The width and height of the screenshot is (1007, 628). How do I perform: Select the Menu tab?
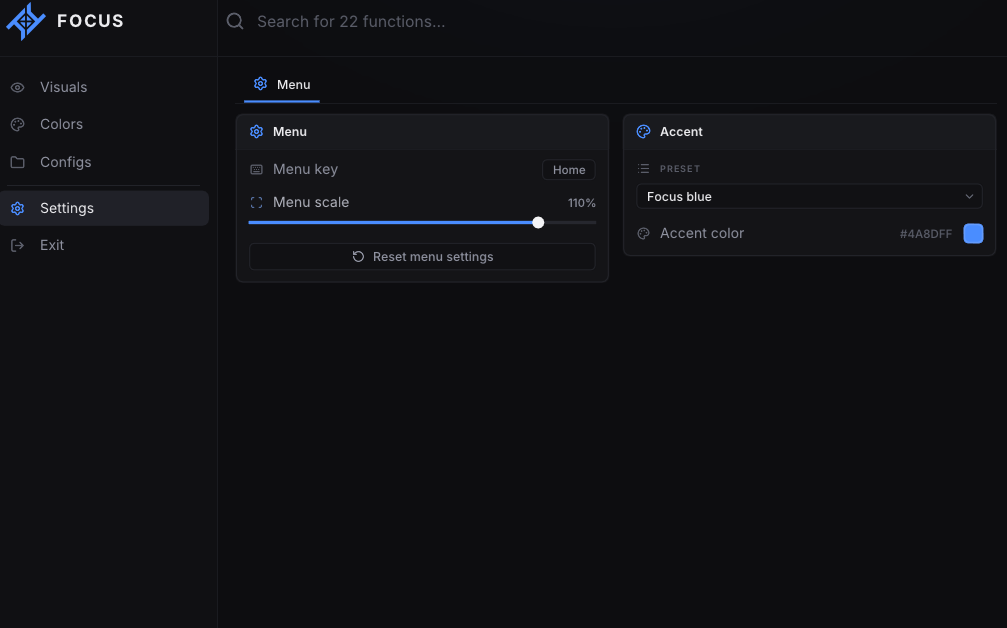282,85
